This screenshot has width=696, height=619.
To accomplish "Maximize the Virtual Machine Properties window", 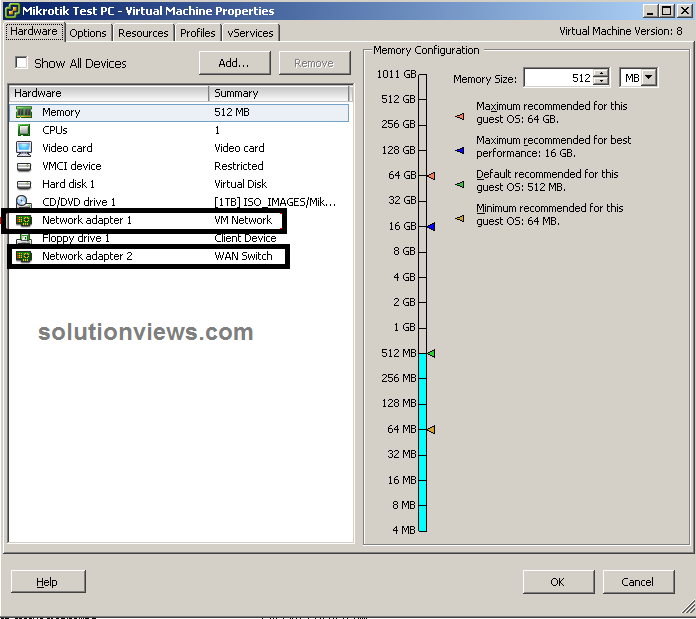I will [667, 11].
